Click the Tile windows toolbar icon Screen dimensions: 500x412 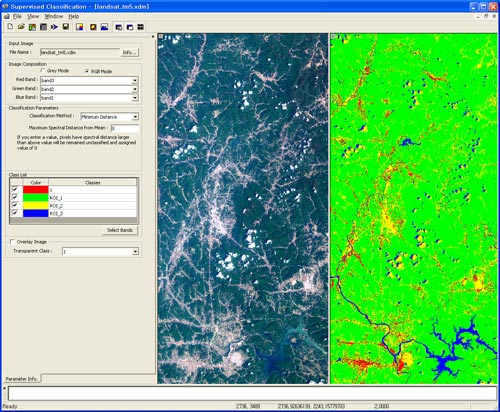[x=140, y=27]
